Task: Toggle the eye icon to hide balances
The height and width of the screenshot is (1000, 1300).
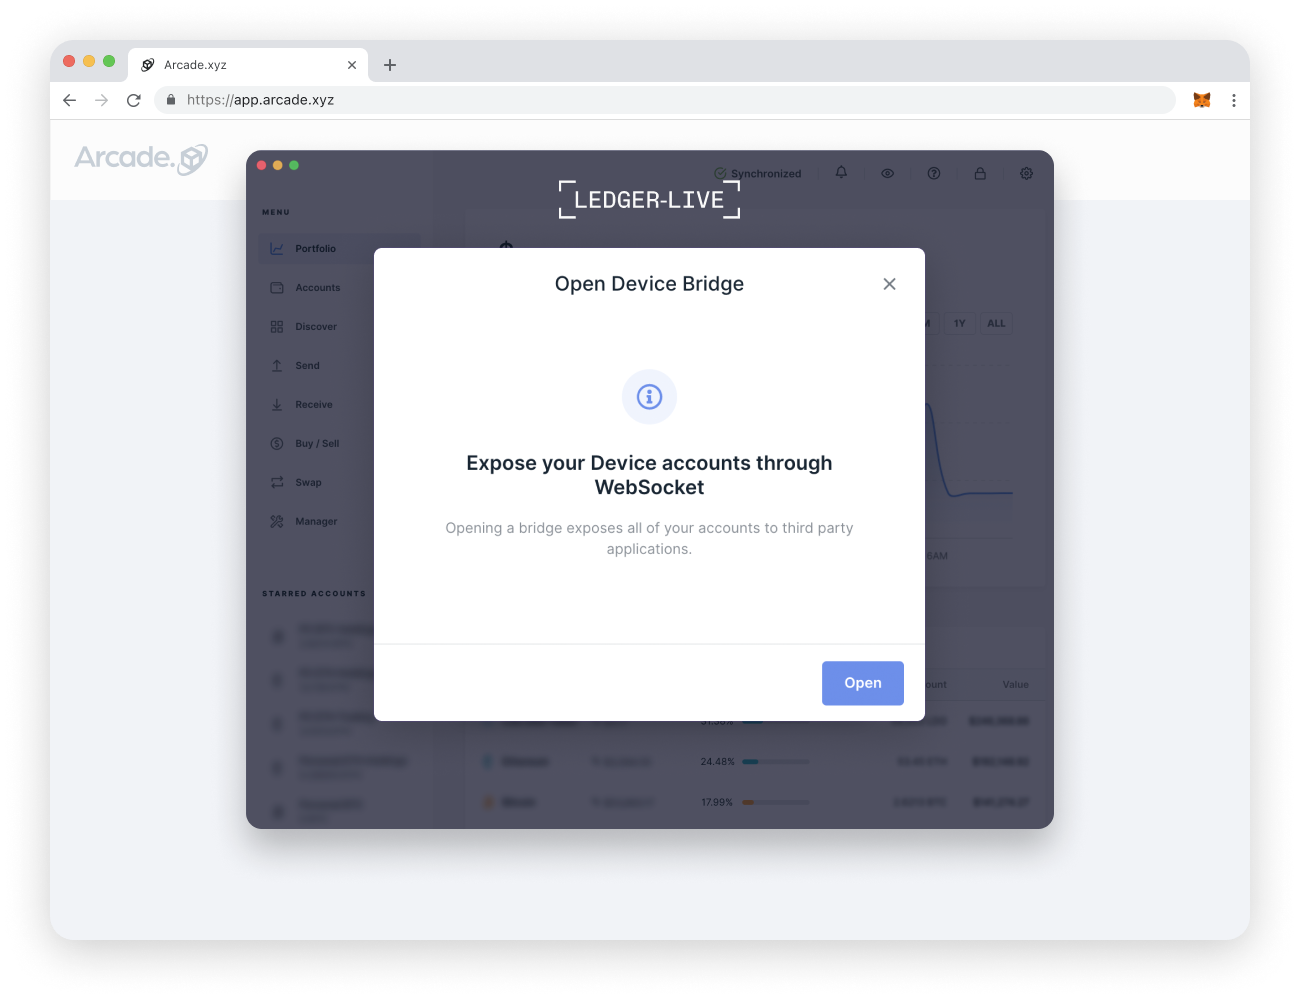Action: click(887, 173)
